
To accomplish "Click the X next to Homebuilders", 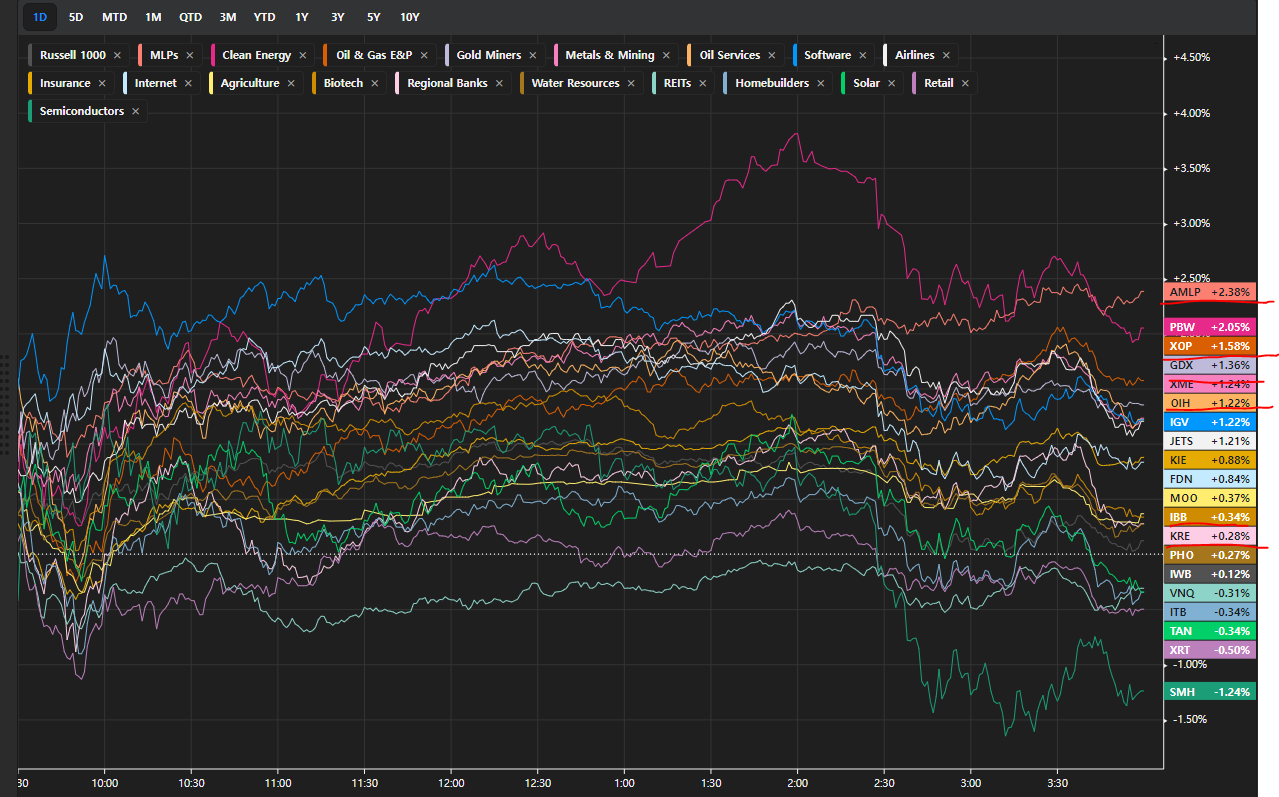I will [821, 84].
